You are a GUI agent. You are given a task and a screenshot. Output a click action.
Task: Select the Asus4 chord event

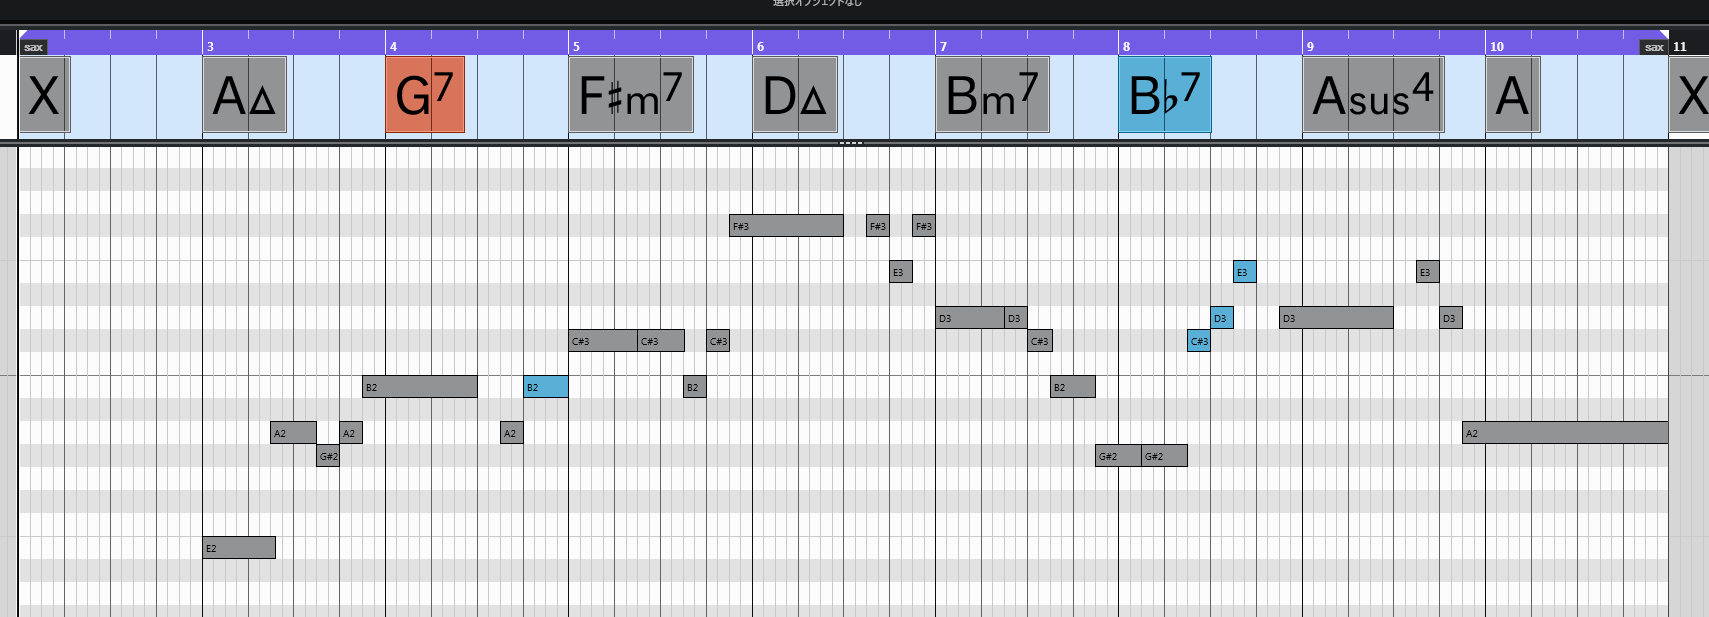coord(1372,95)
